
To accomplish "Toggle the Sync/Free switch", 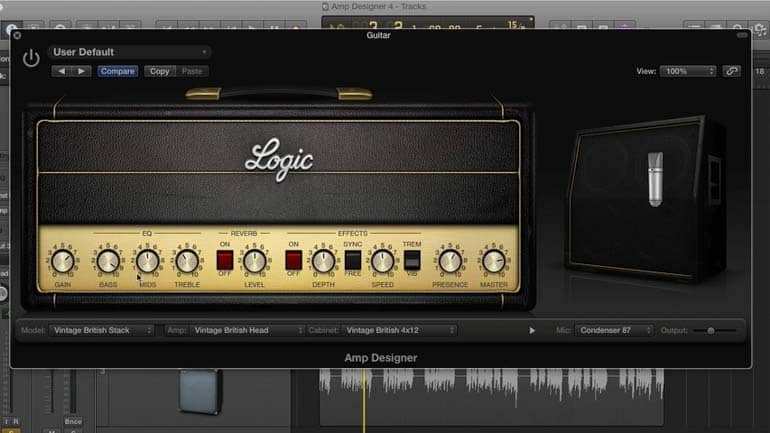I will pos(353,260).
